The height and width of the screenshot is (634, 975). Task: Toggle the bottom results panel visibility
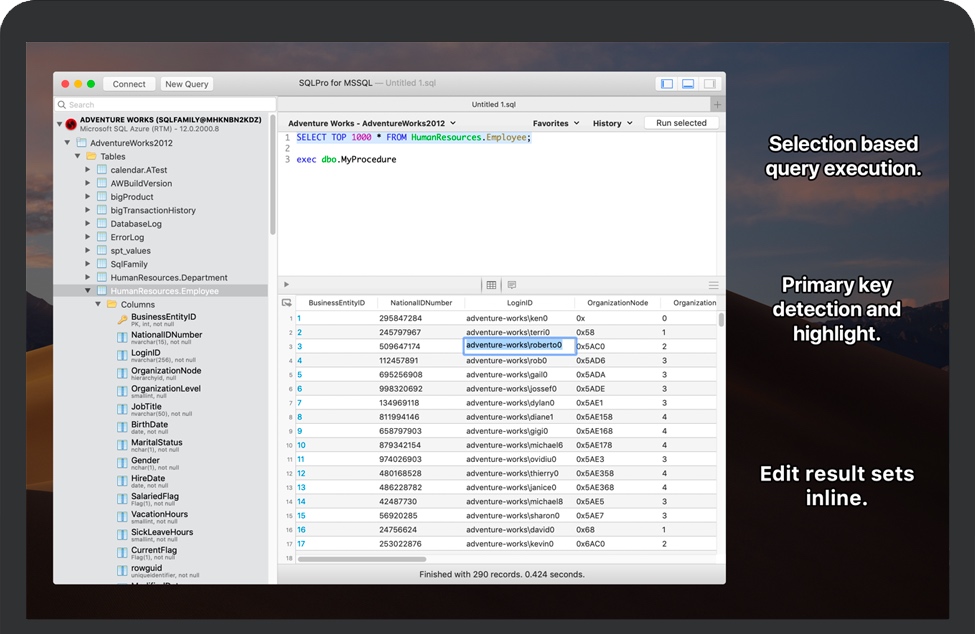(688, 84)
